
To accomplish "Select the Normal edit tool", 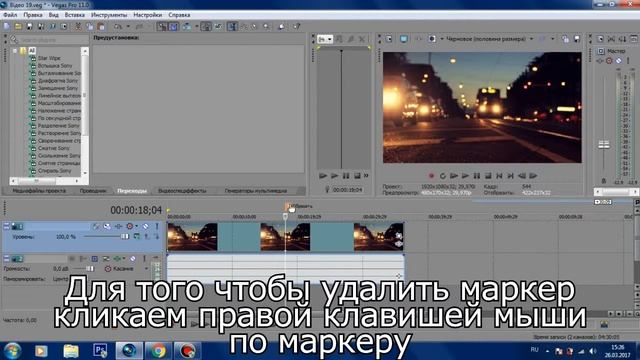I will [x=232, y=27].
